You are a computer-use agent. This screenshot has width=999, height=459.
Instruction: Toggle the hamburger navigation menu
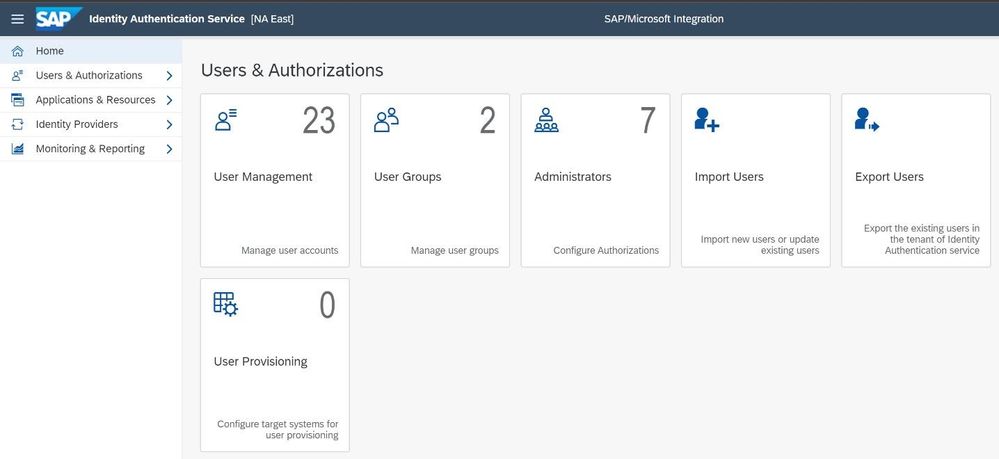(17, 19)
